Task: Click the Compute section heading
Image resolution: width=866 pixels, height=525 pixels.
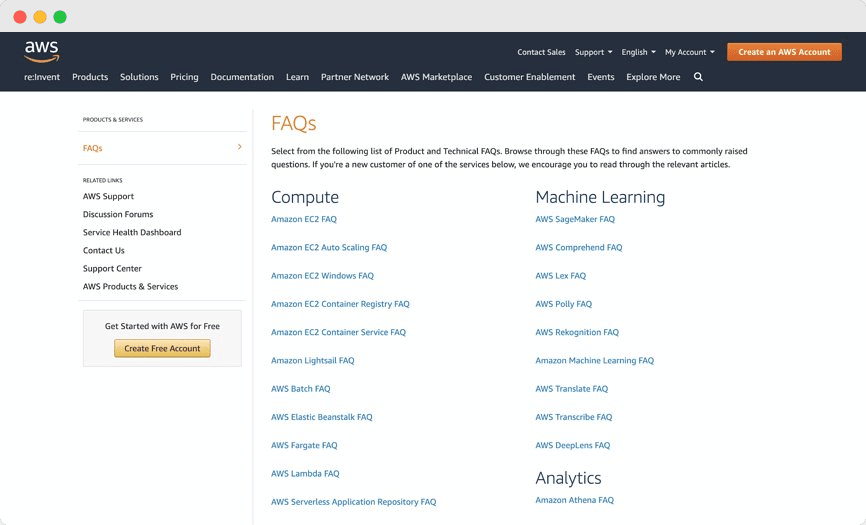Action: coord(305,197)
